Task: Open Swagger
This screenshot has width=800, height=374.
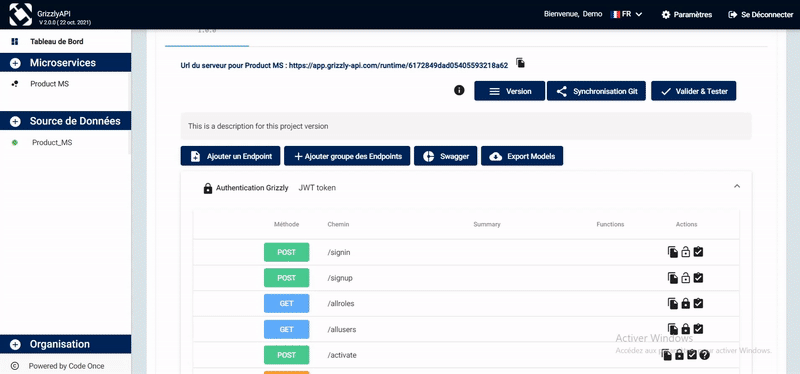Action: pyautogui.click(x=445, y=156)
